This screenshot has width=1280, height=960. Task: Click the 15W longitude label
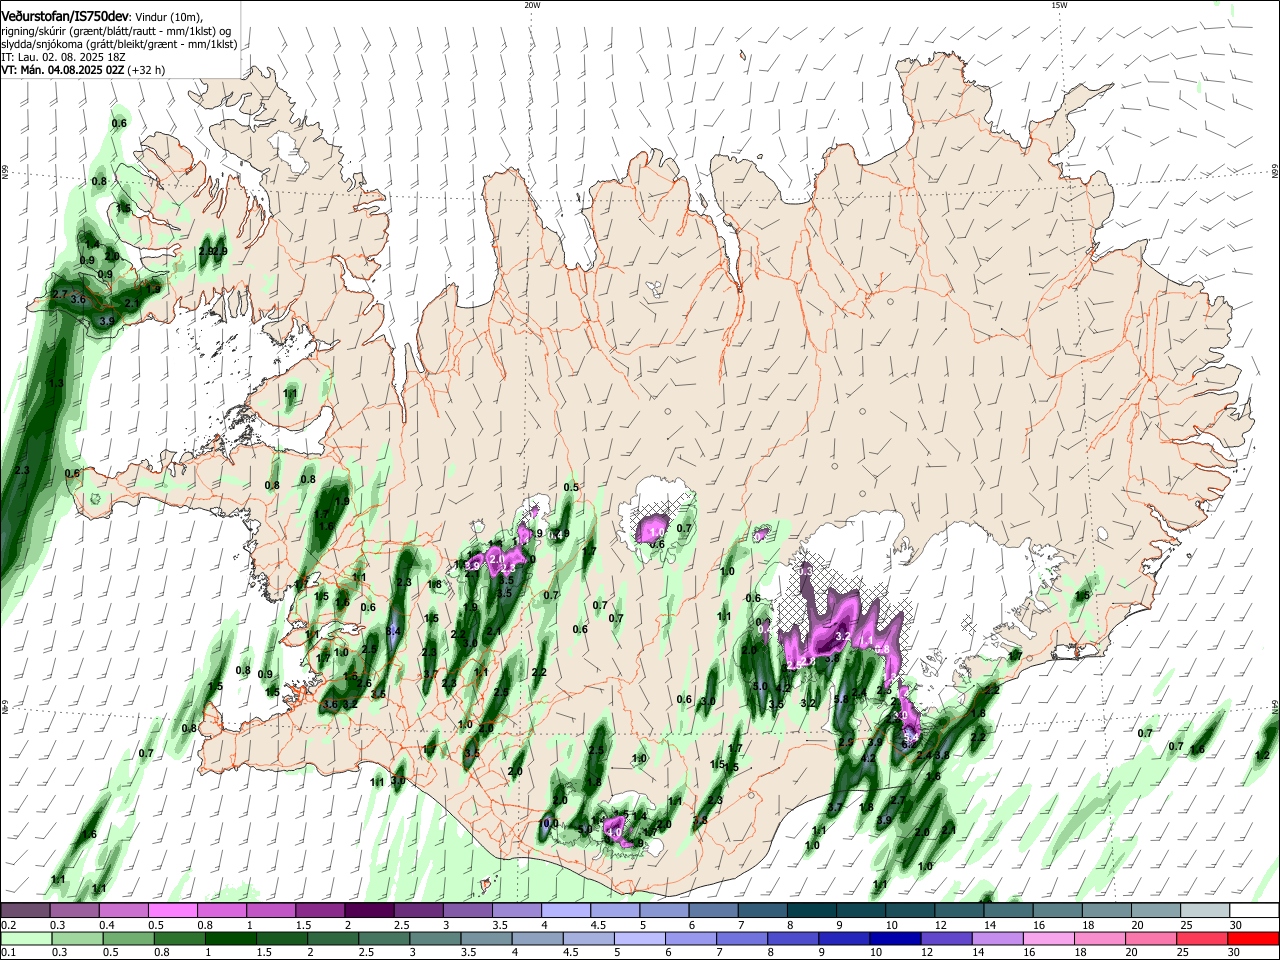pos(1059,5)
